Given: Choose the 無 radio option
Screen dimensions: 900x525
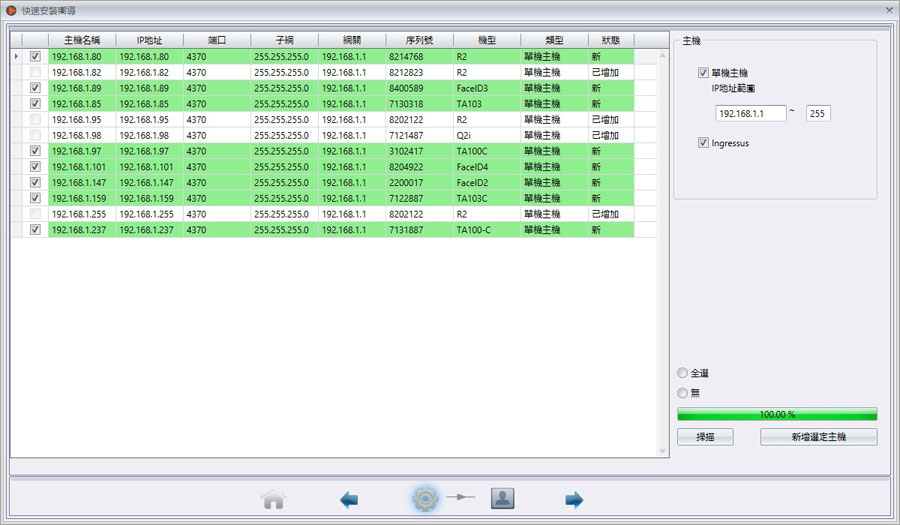Looking at the screenshot, I should [x=683, y=393].
